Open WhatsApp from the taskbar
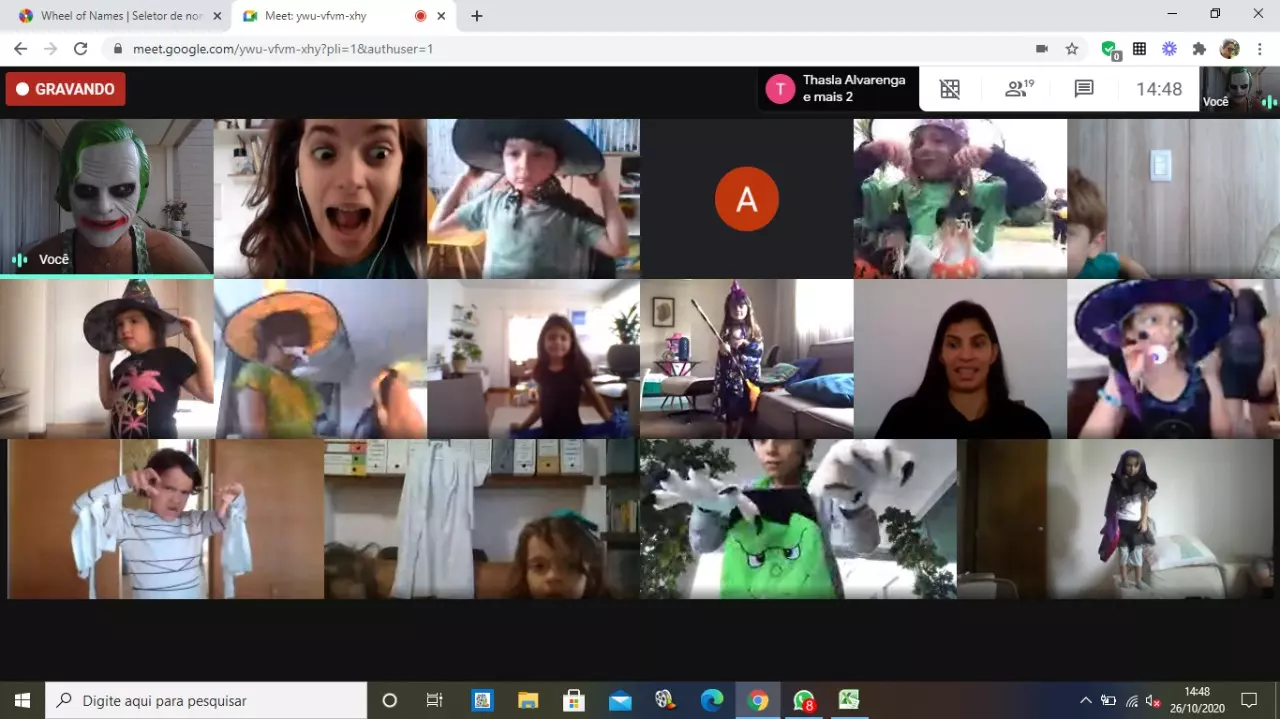This screenshot has width=1280, height=719. coord(804,700)
